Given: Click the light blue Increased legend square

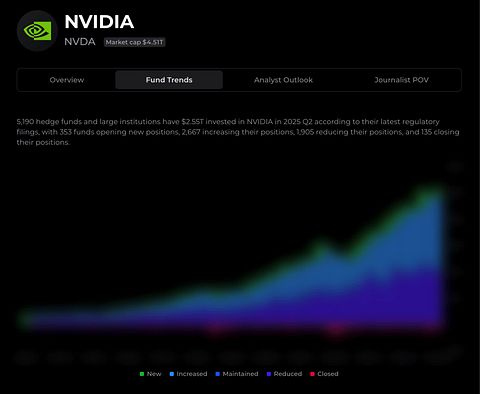Looking at the screenshot, I should click(172, 374).
